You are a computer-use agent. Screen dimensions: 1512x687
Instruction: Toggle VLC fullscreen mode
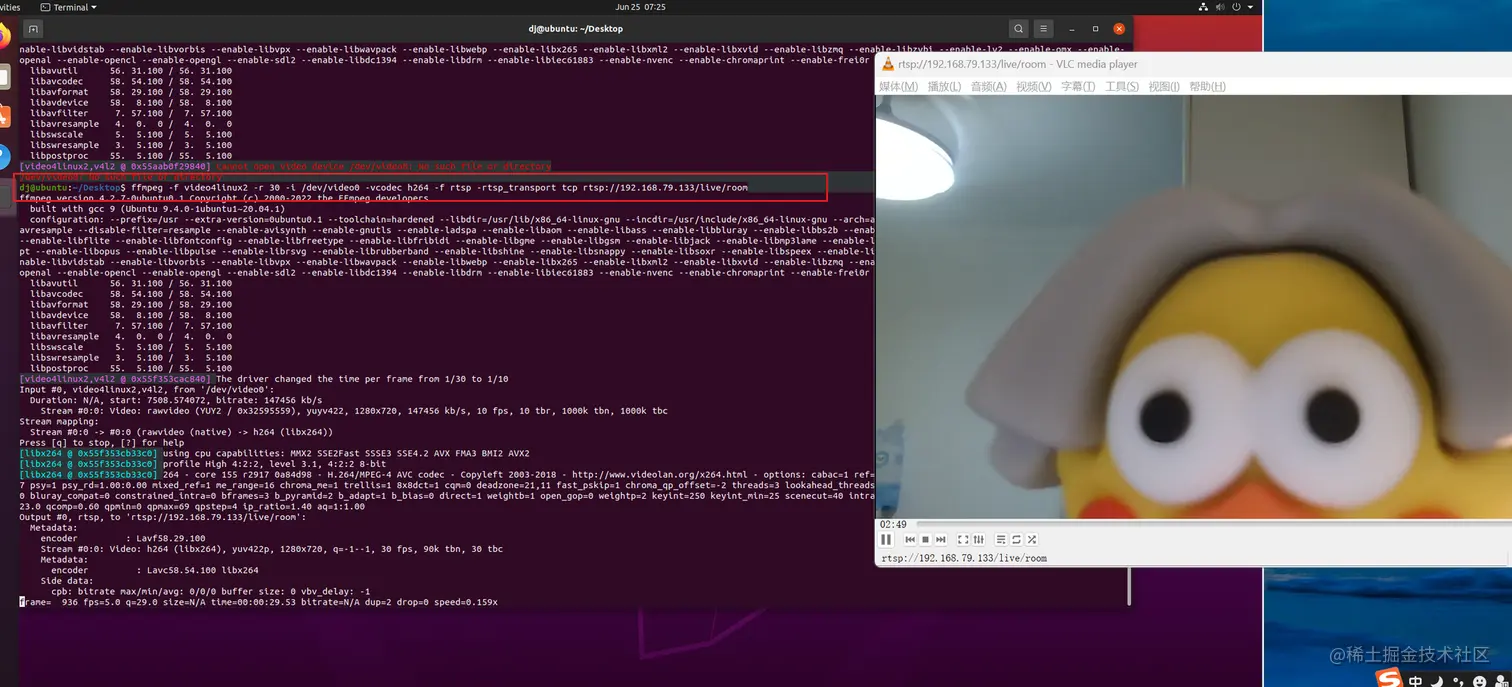pyautogui.click(x=963, y=540)
